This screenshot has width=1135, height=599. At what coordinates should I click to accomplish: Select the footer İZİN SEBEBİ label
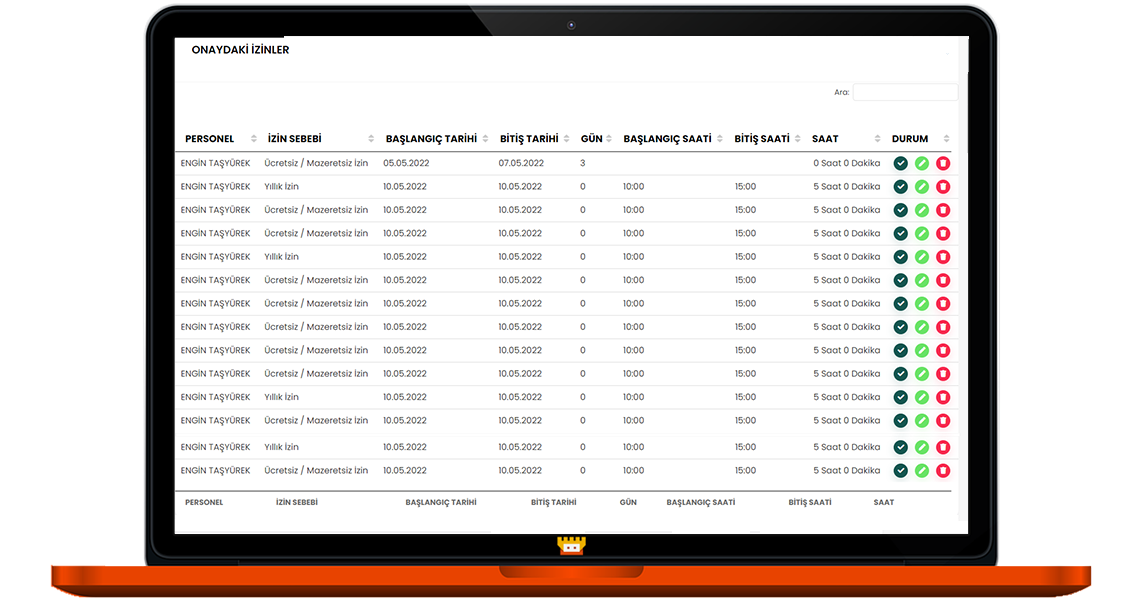pos(297,502)
